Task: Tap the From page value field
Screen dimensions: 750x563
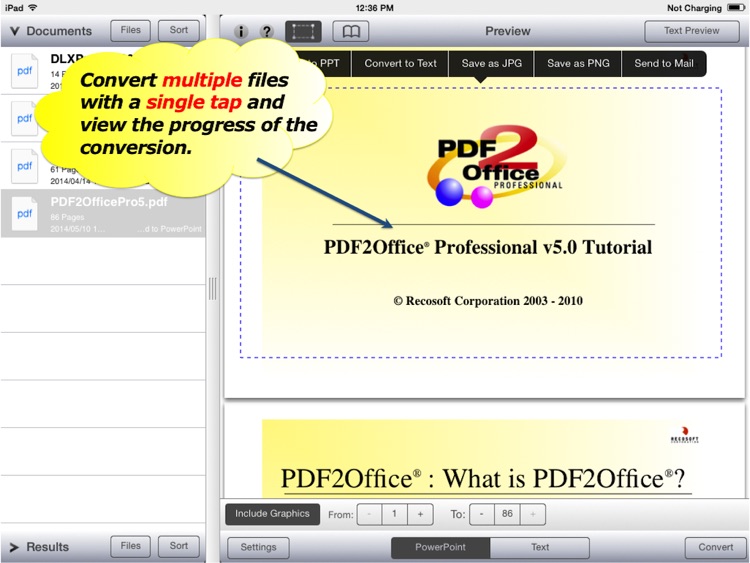Action: [395, 515]
